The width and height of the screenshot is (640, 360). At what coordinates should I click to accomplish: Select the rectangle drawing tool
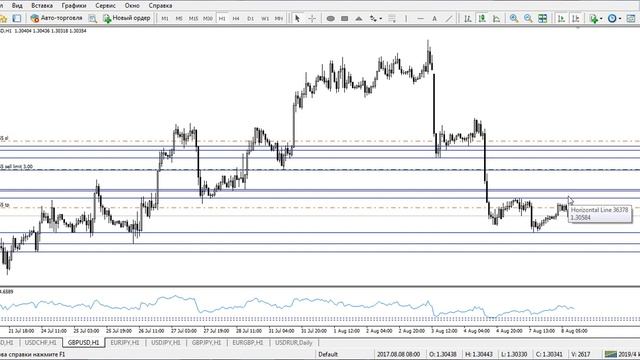pyautogui.click(x=344, y=18)
